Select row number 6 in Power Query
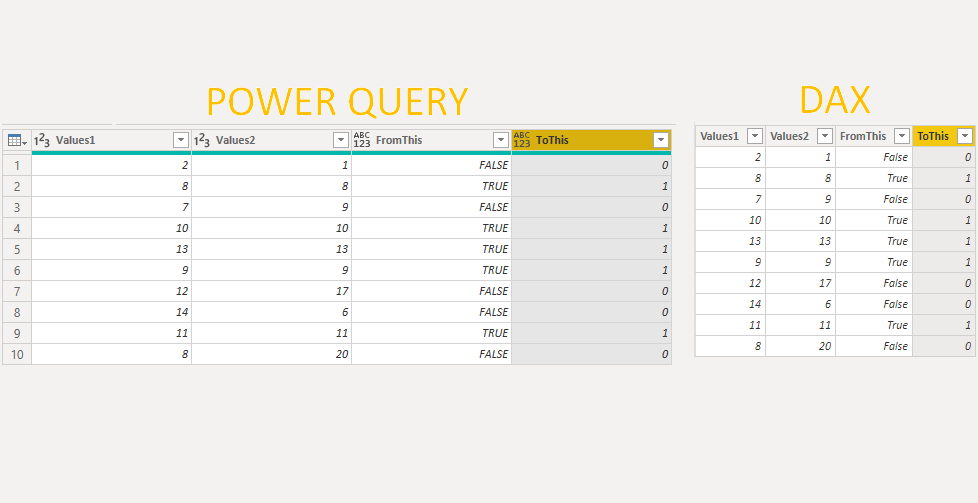Image resolution: width=978 pixels, height=503 pixels. tap(17, 270)
